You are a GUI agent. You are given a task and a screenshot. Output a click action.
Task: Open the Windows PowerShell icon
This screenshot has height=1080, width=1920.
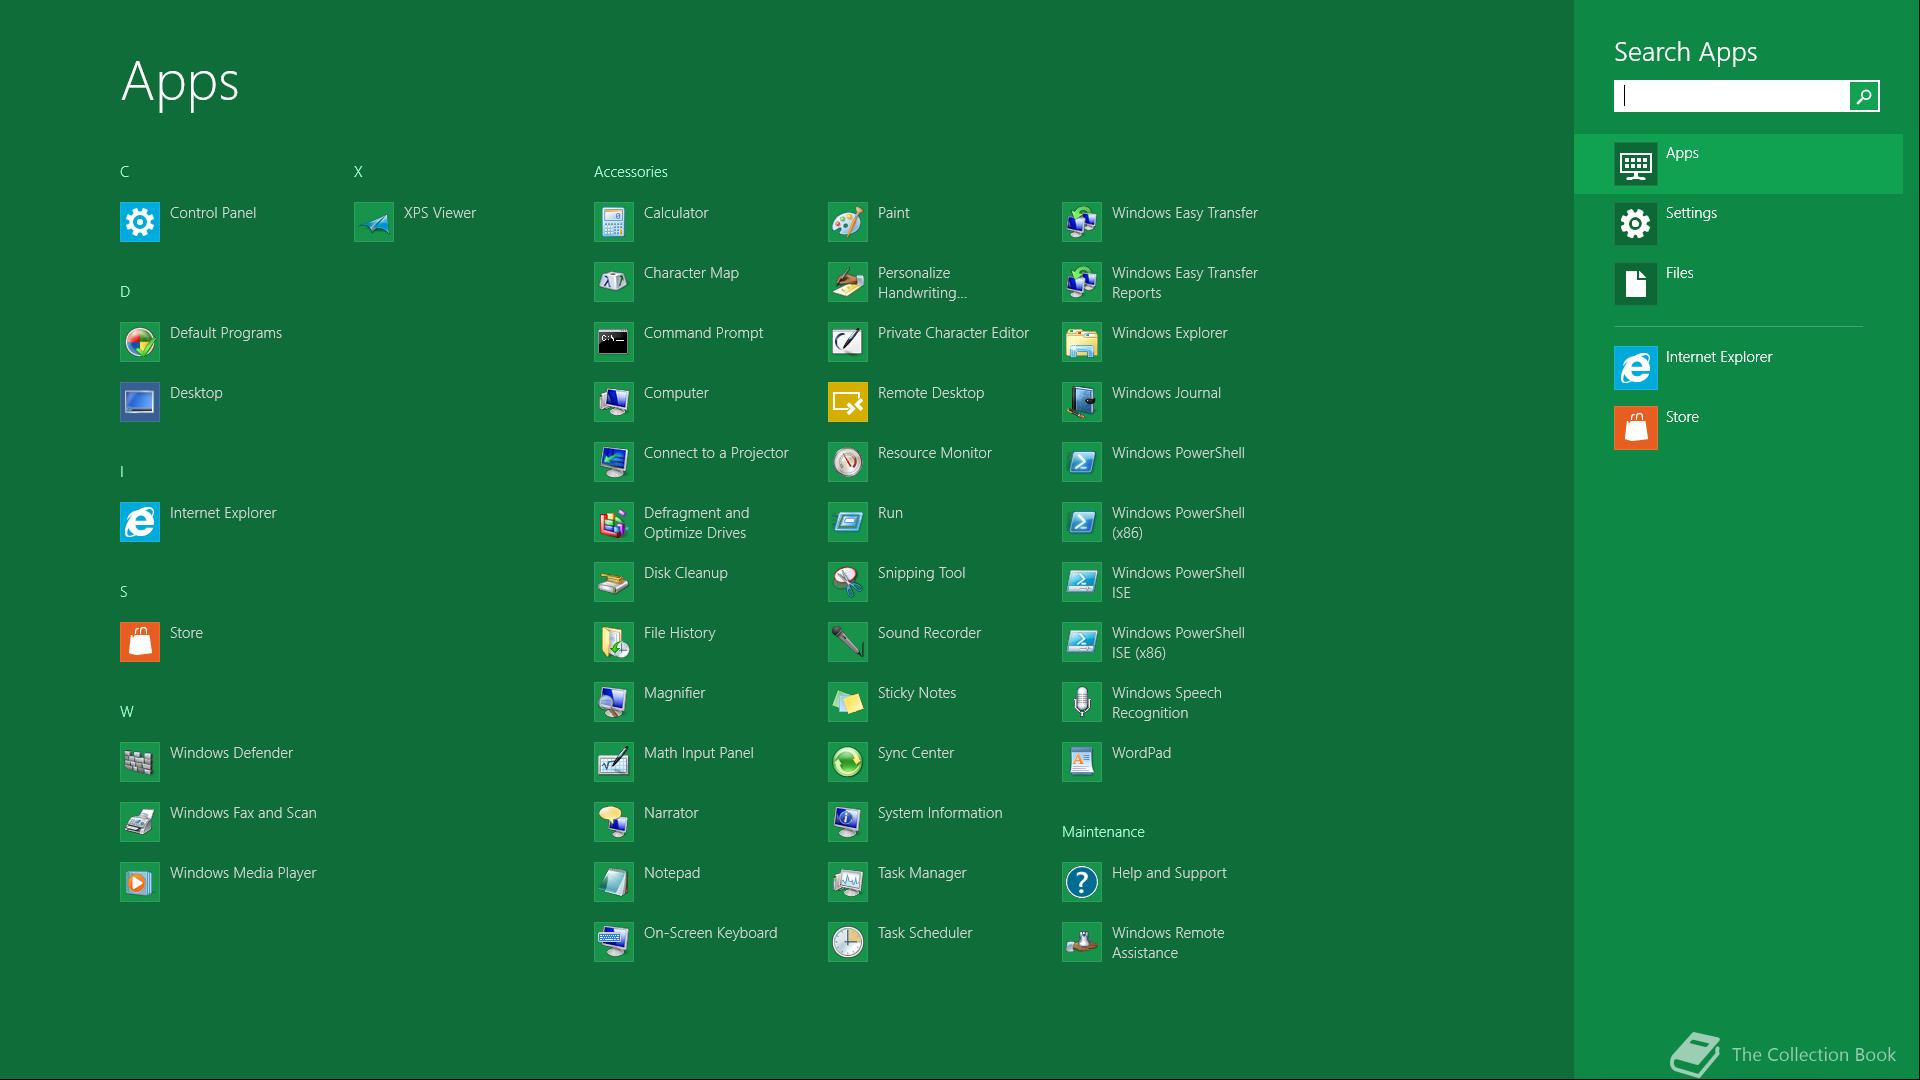tap(1082, 462)
